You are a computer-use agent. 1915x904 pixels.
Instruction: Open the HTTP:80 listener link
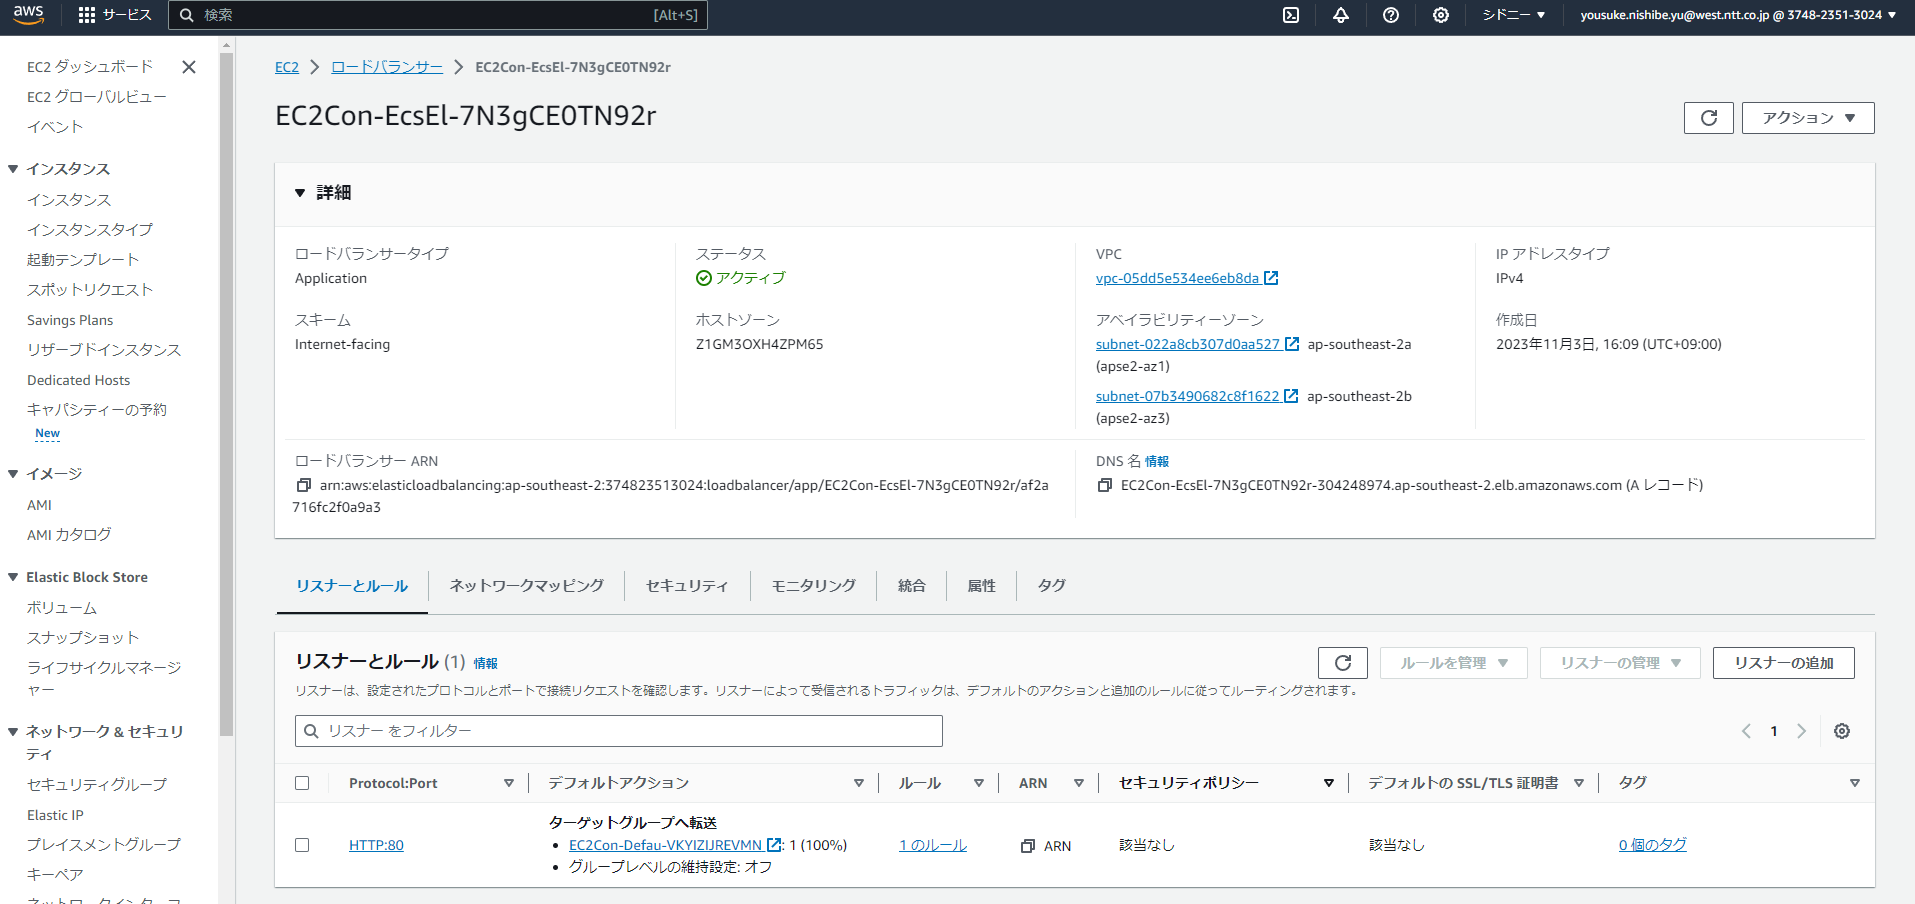pos(376,845)
